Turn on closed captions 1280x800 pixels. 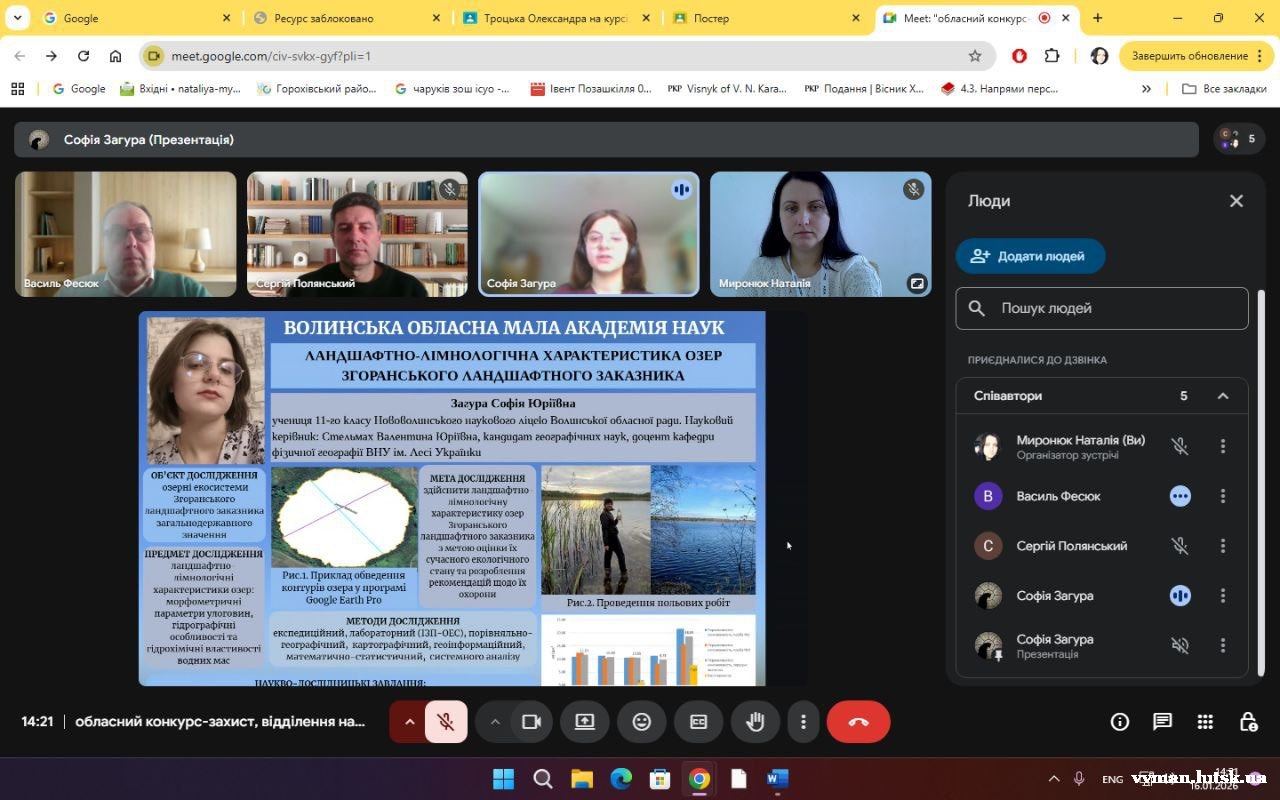pos(699,722)
